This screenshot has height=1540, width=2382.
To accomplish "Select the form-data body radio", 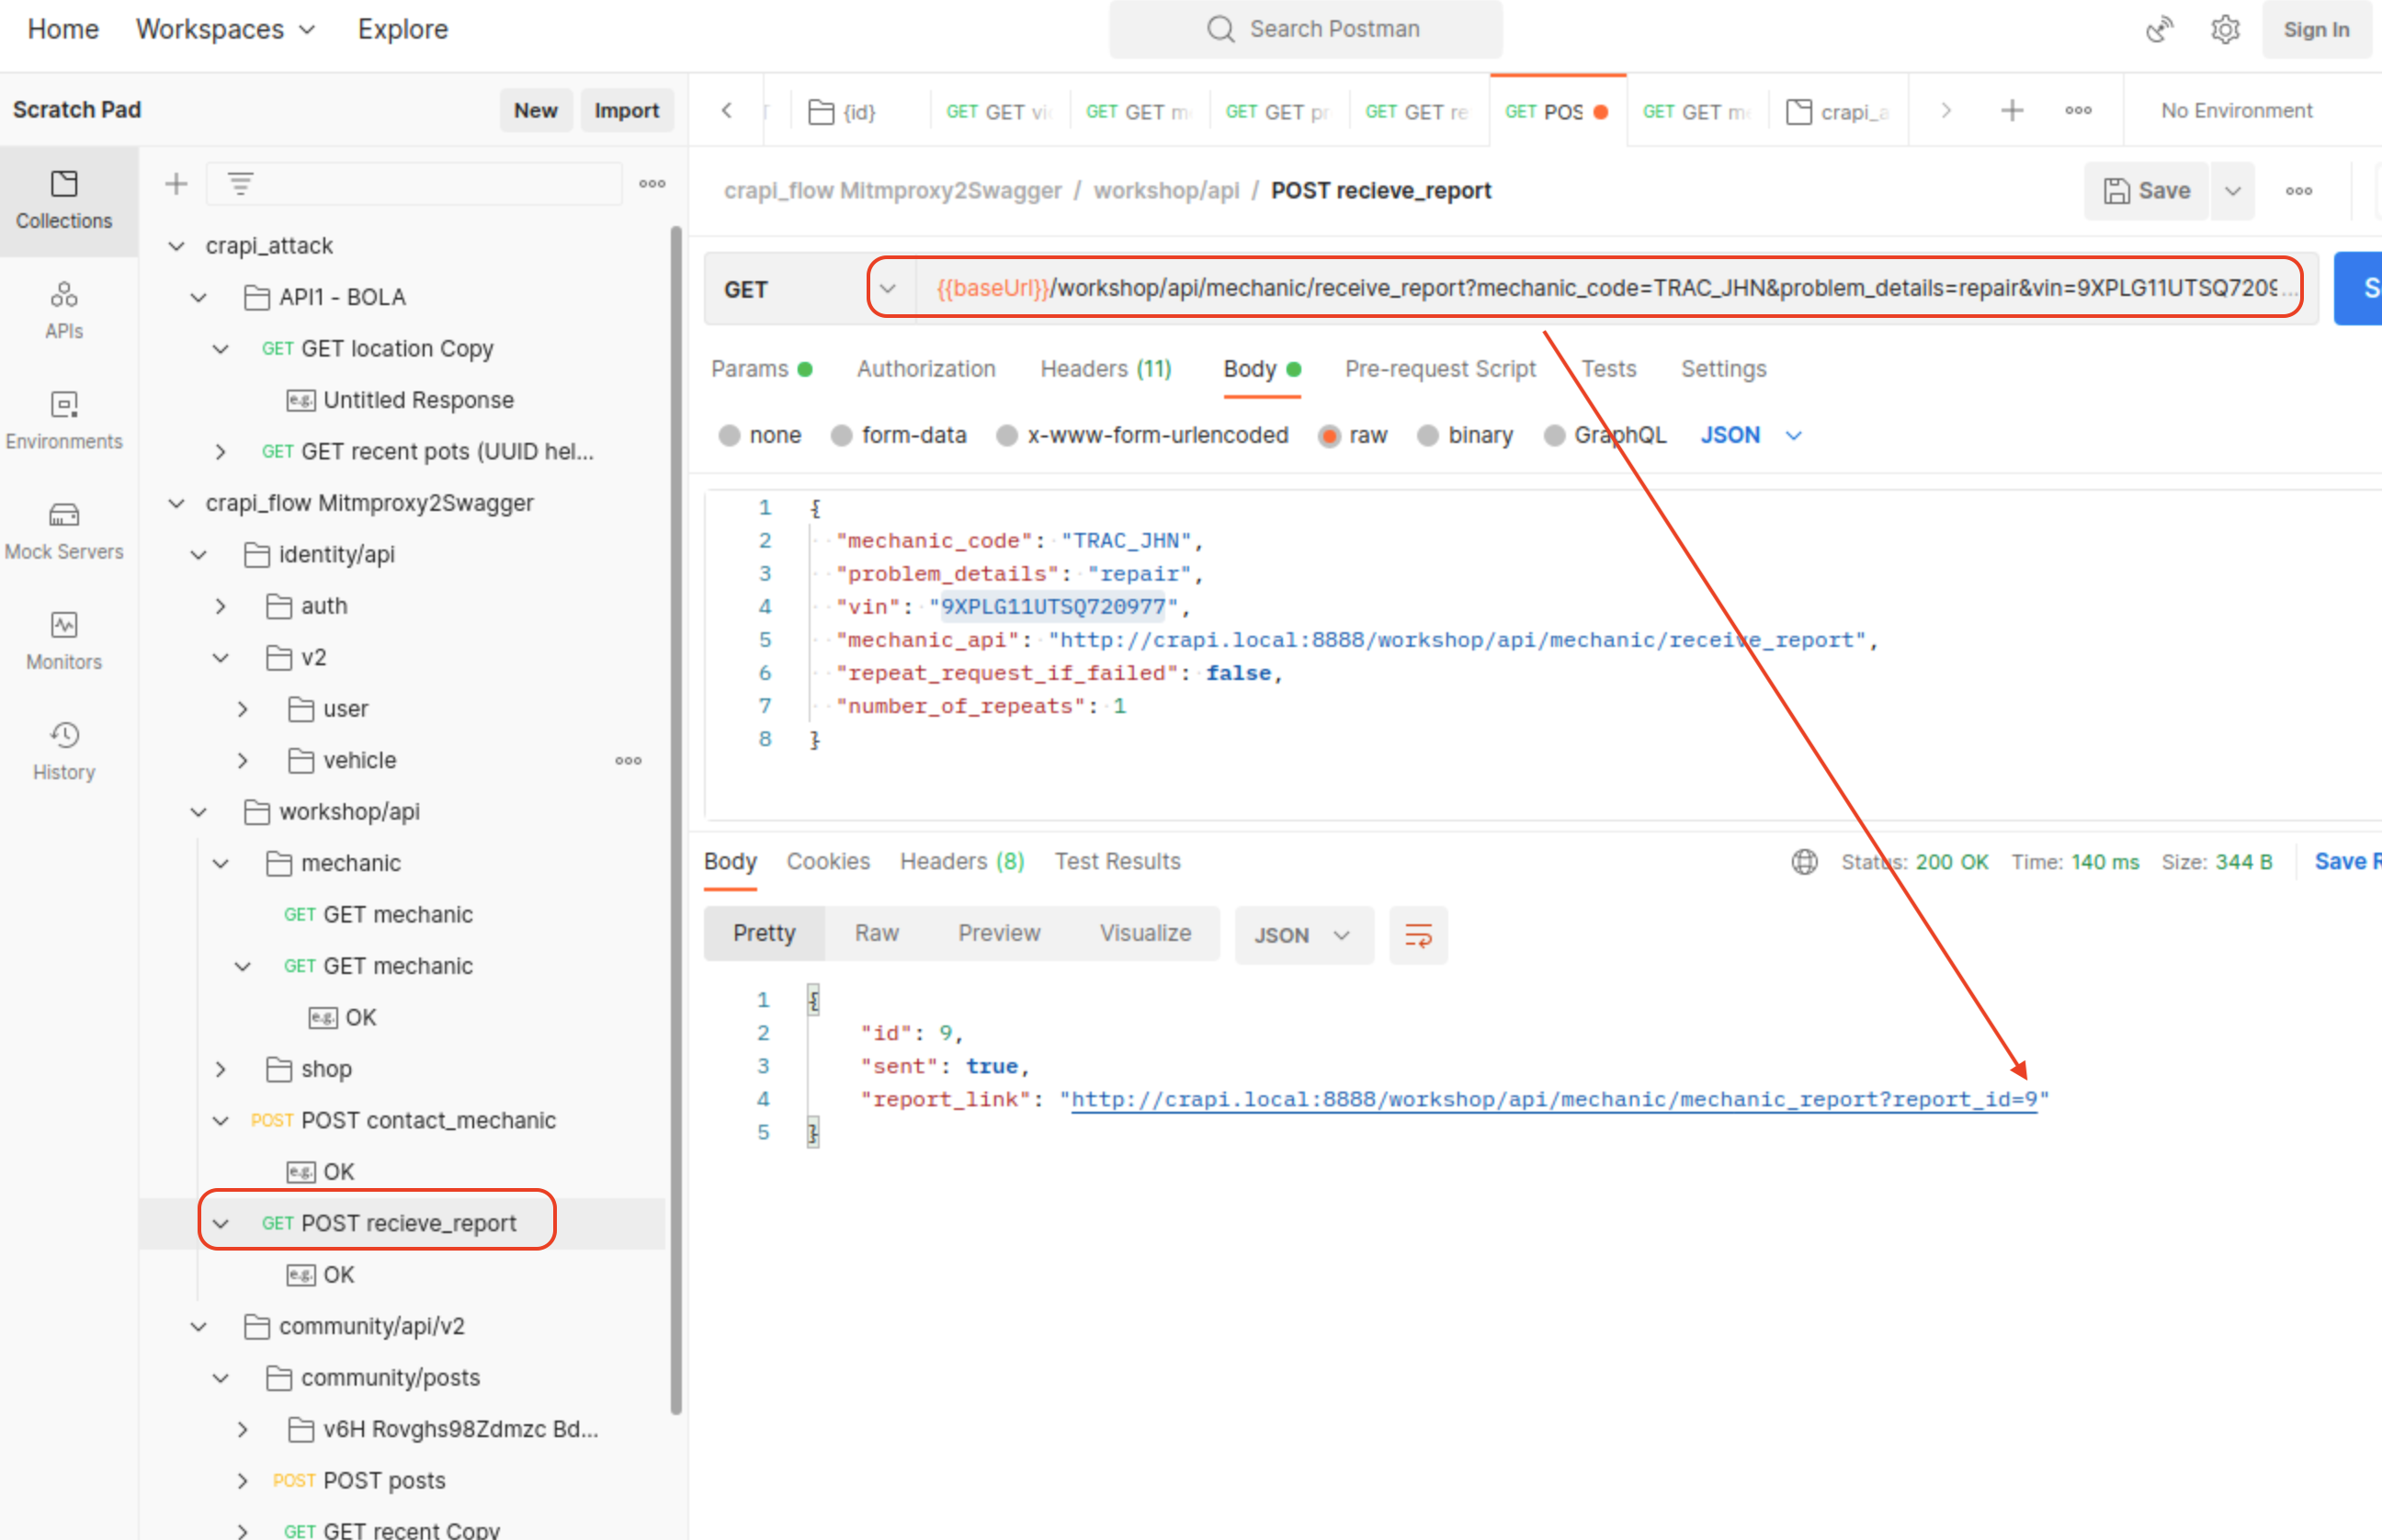I will [x=842, y=436].
